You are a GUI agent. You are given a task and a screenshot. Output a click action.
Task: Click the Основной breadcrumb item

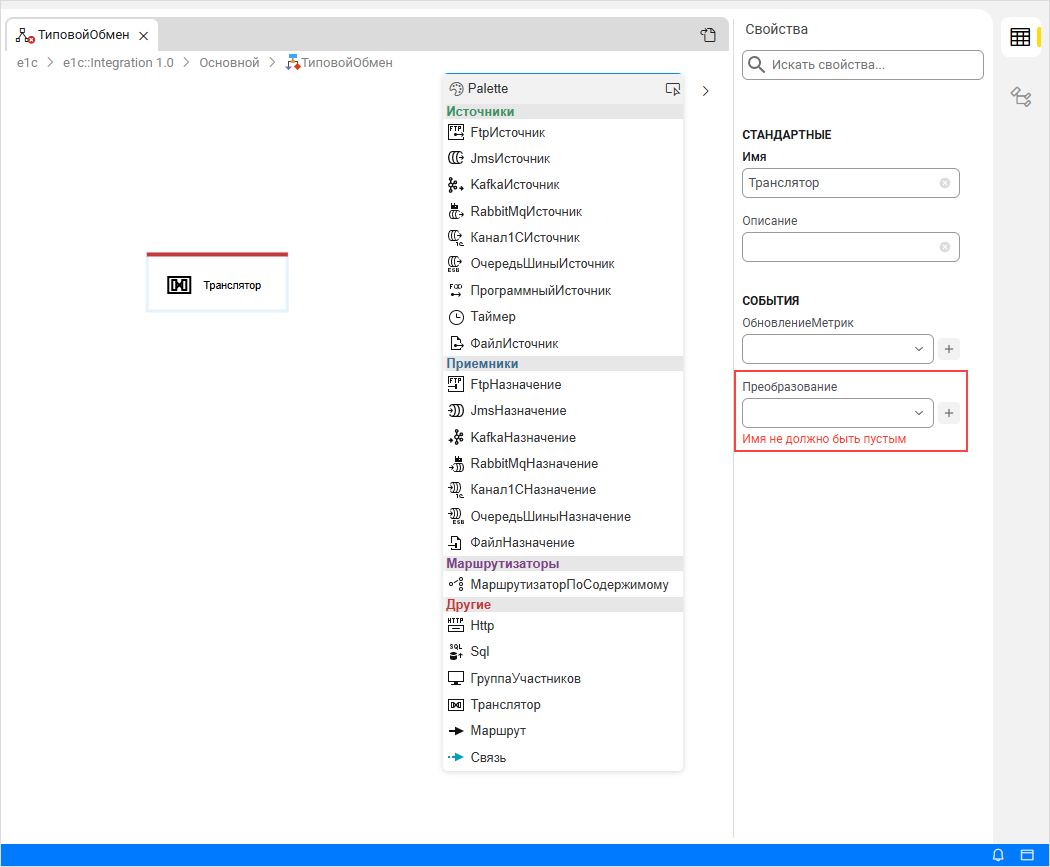point(229,62)
